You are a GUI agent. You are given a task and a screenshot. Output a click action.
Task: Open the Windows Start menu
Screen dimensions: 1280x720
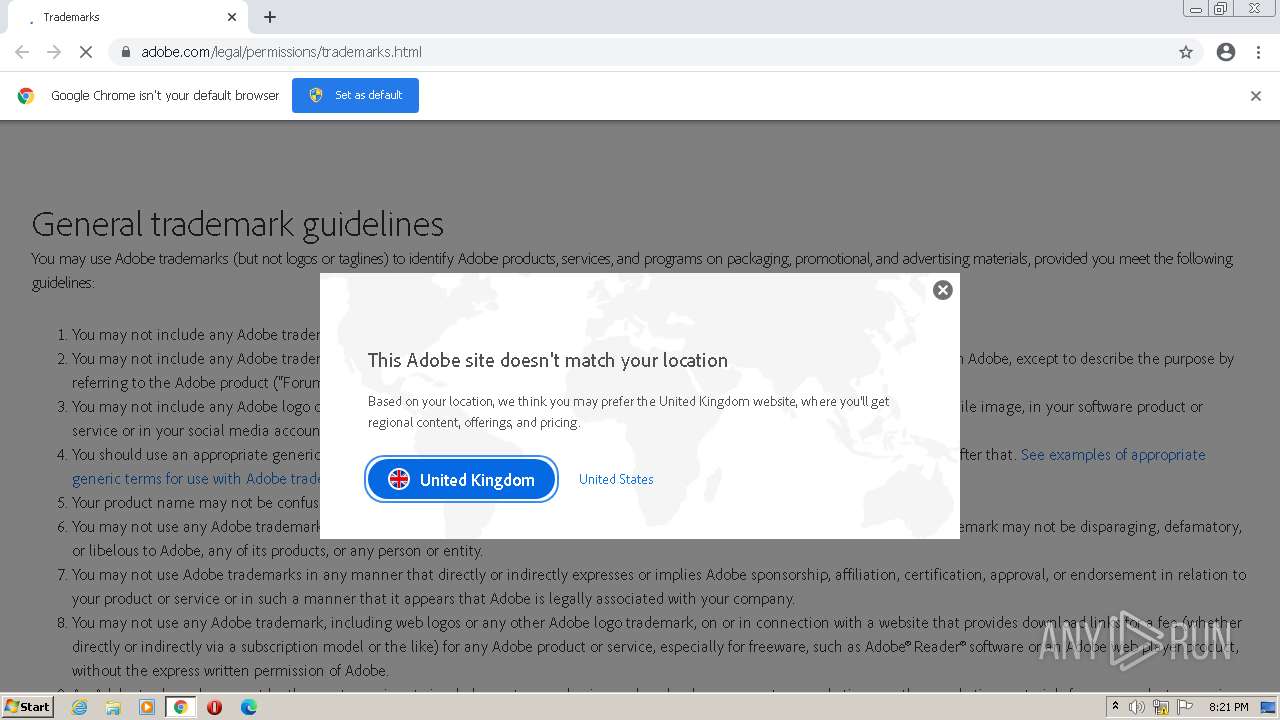point(27,707)
